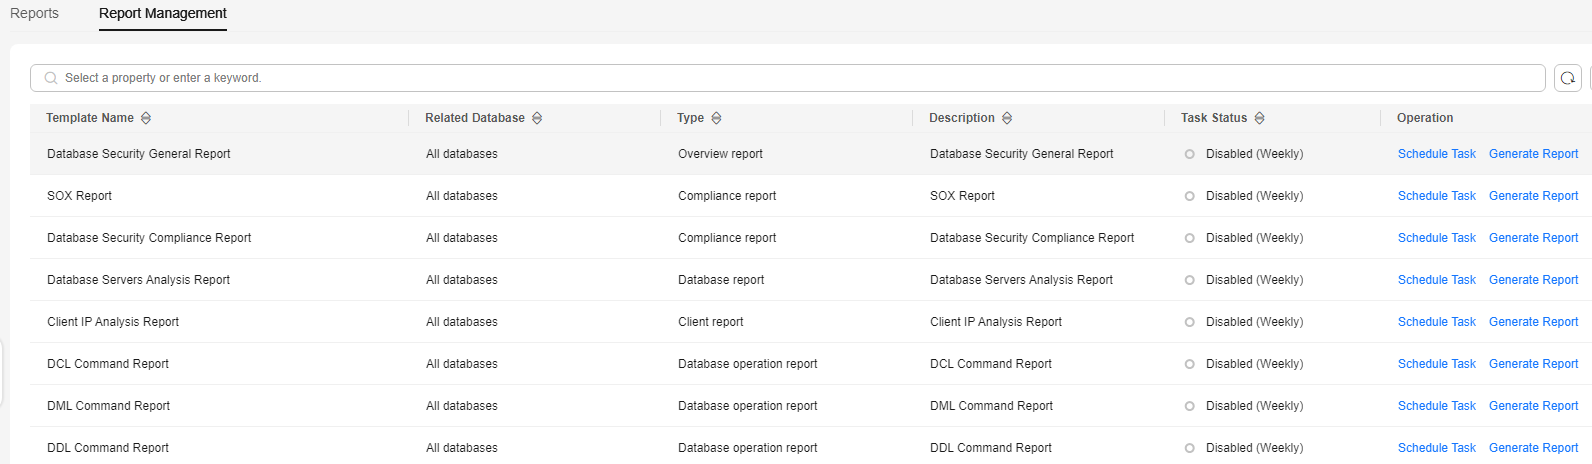Switch to the Reports tab
Image resolution: width=1592 pixels, height=464 pixels.
(x=34, y=14)
